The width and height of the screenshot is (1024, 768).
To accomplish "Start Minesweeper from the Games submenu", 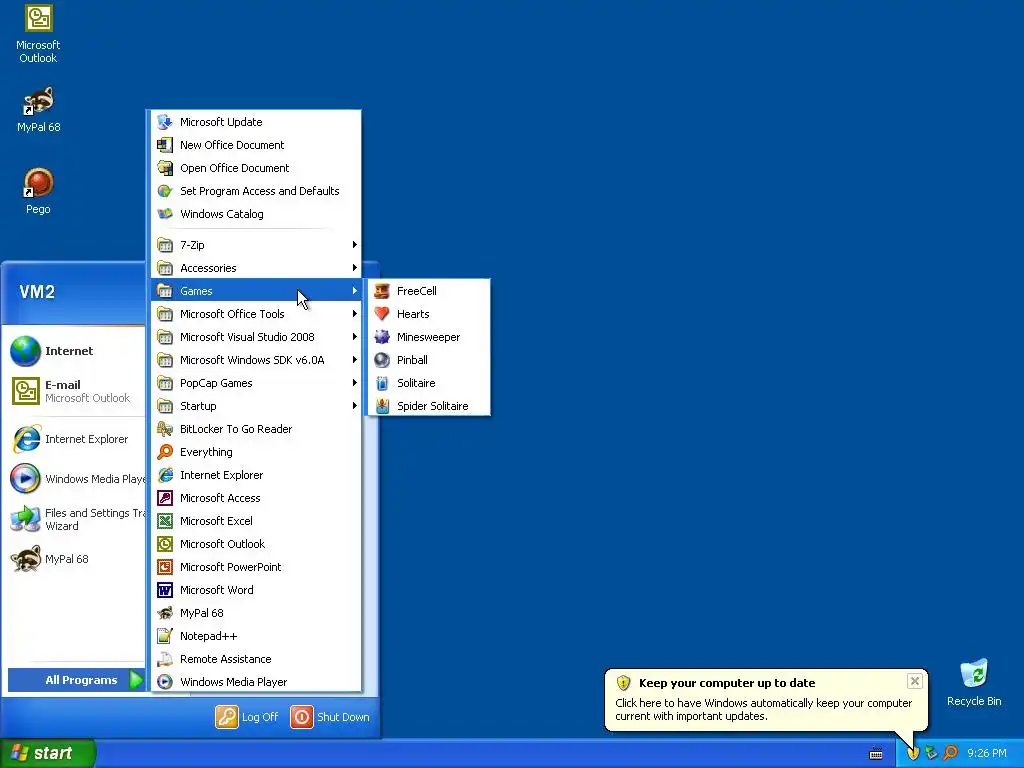I will click(x=429, y=337).
